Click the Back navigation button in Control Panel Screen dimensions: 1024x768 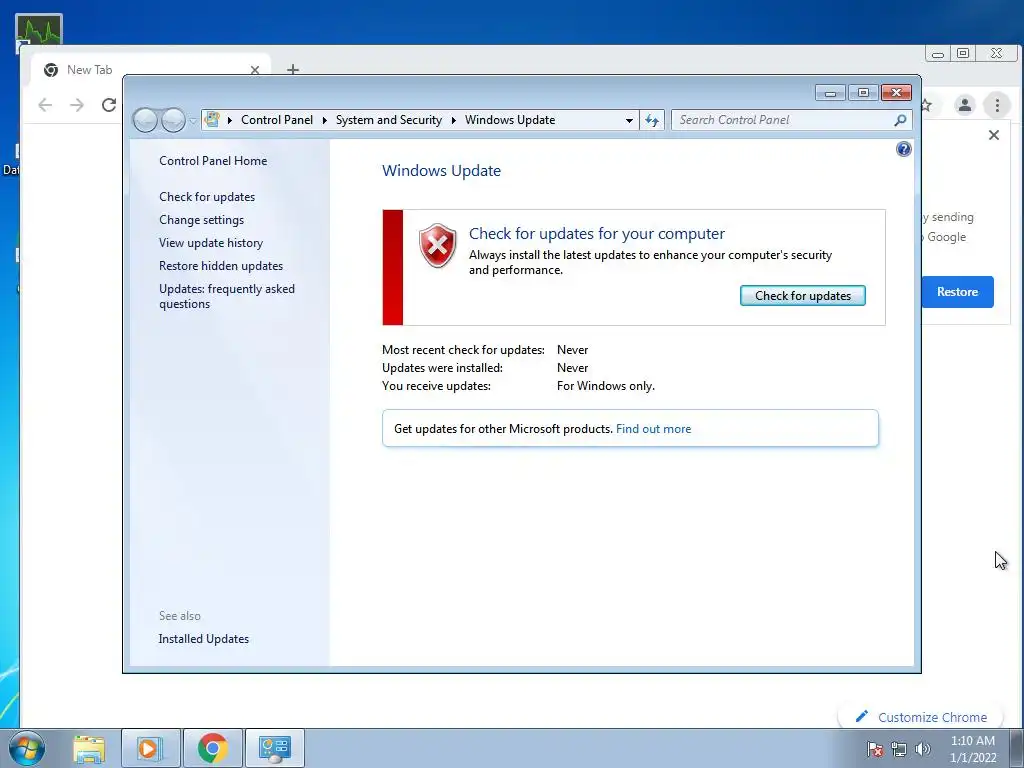click(x=145, y=120)
